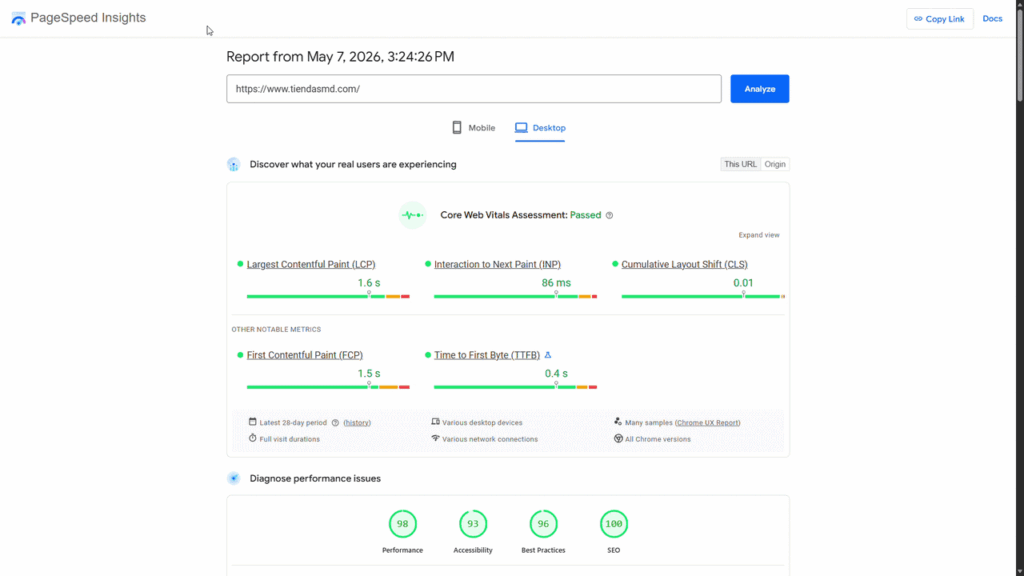The width and height of the screenshot is (1024, 576).
Task: Click the calendar icon by Latest 28-day period
Action: click(x=252, y=422)
